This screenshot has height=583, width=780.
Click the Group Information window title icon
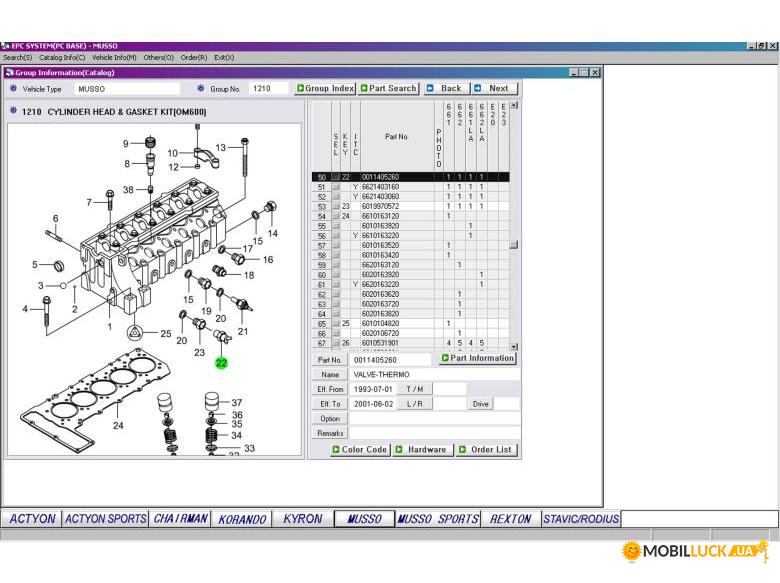point(9,73)
